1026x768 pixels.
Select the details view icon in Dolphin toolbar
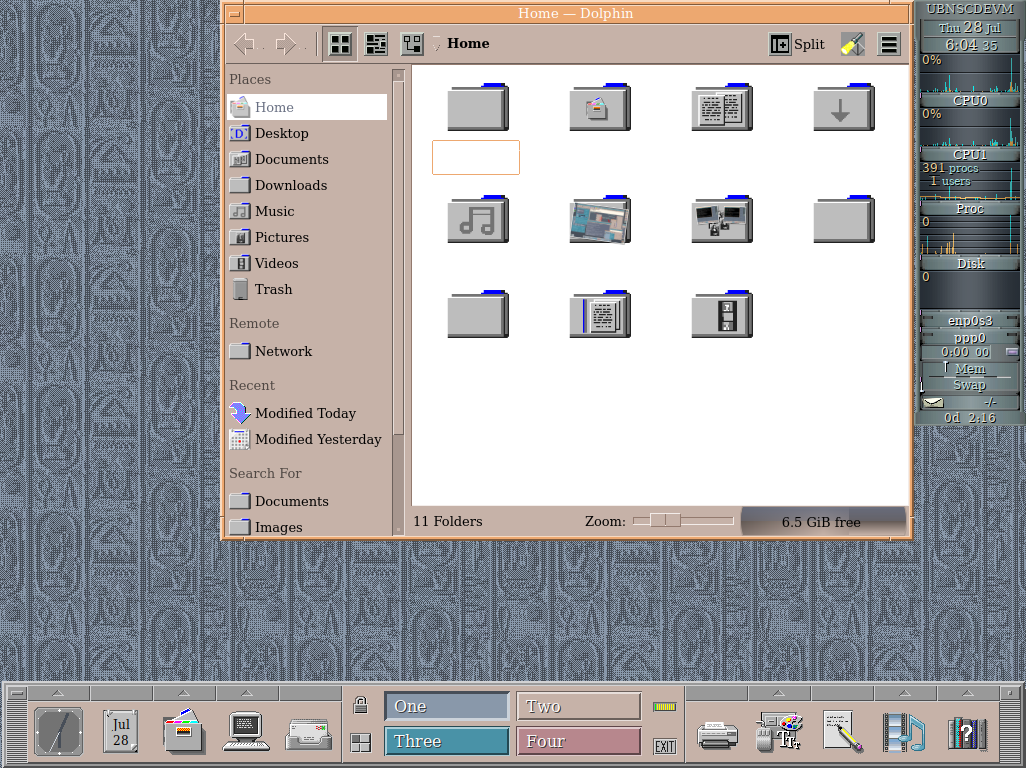tap(375, 44)
